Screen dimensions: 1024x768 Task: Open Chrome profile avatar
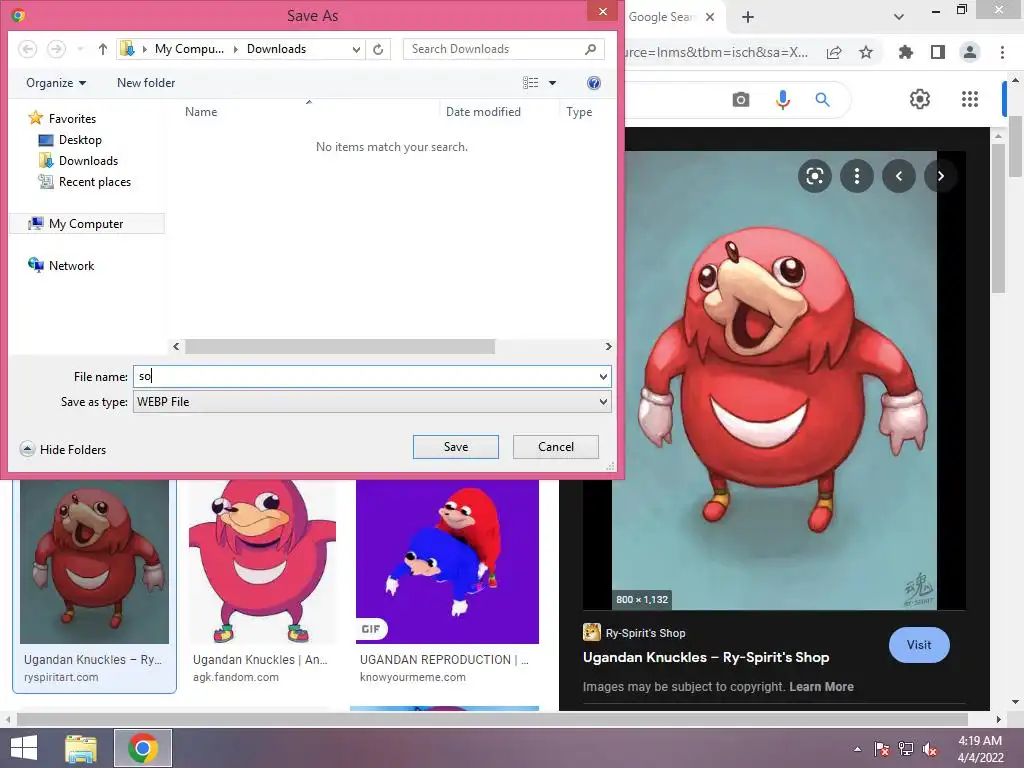[970, 52]
